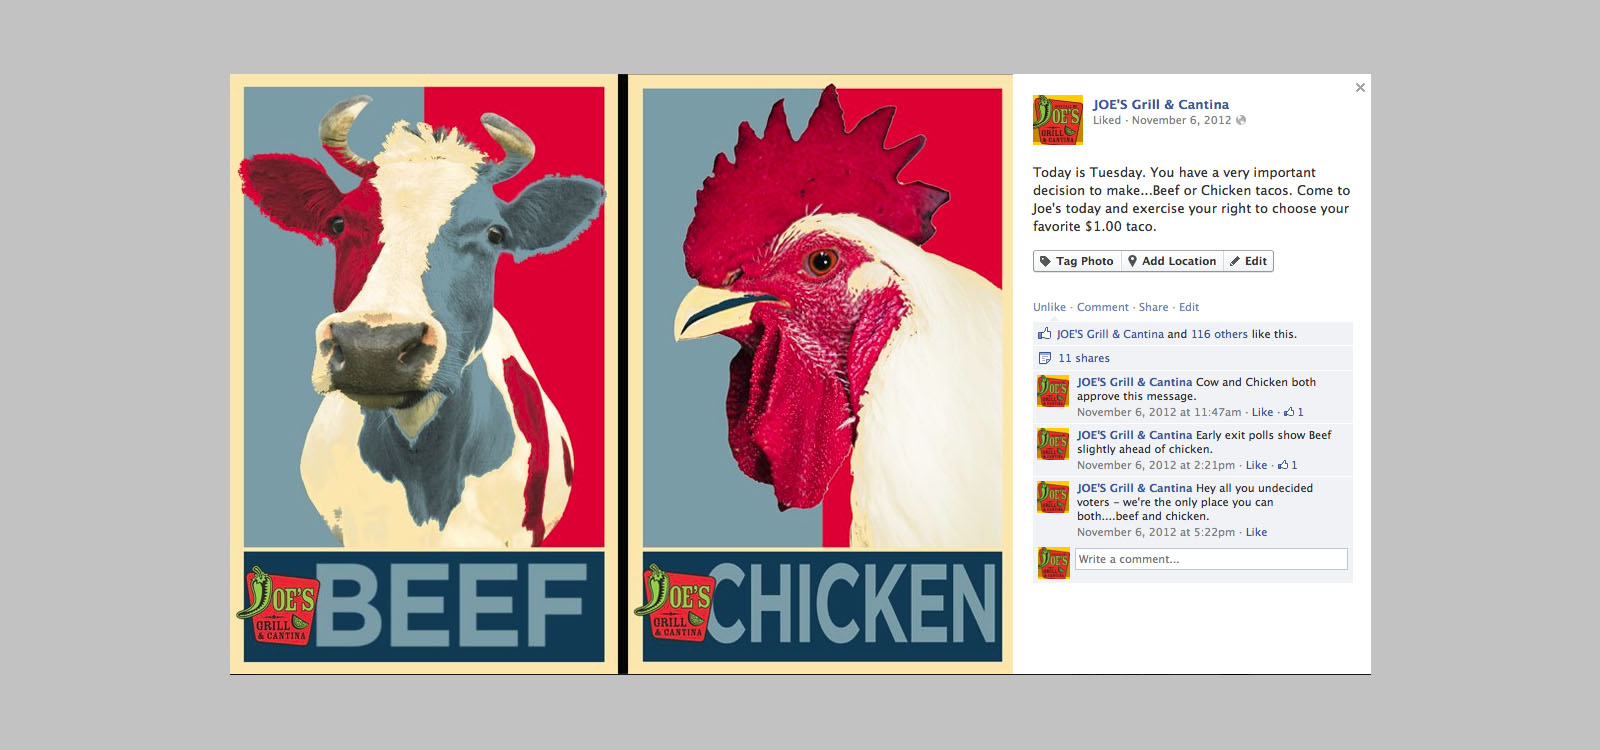Click the shares icon next to 11 shares
Viewport: 1600px width, 750px height.
pos(1044,358)
